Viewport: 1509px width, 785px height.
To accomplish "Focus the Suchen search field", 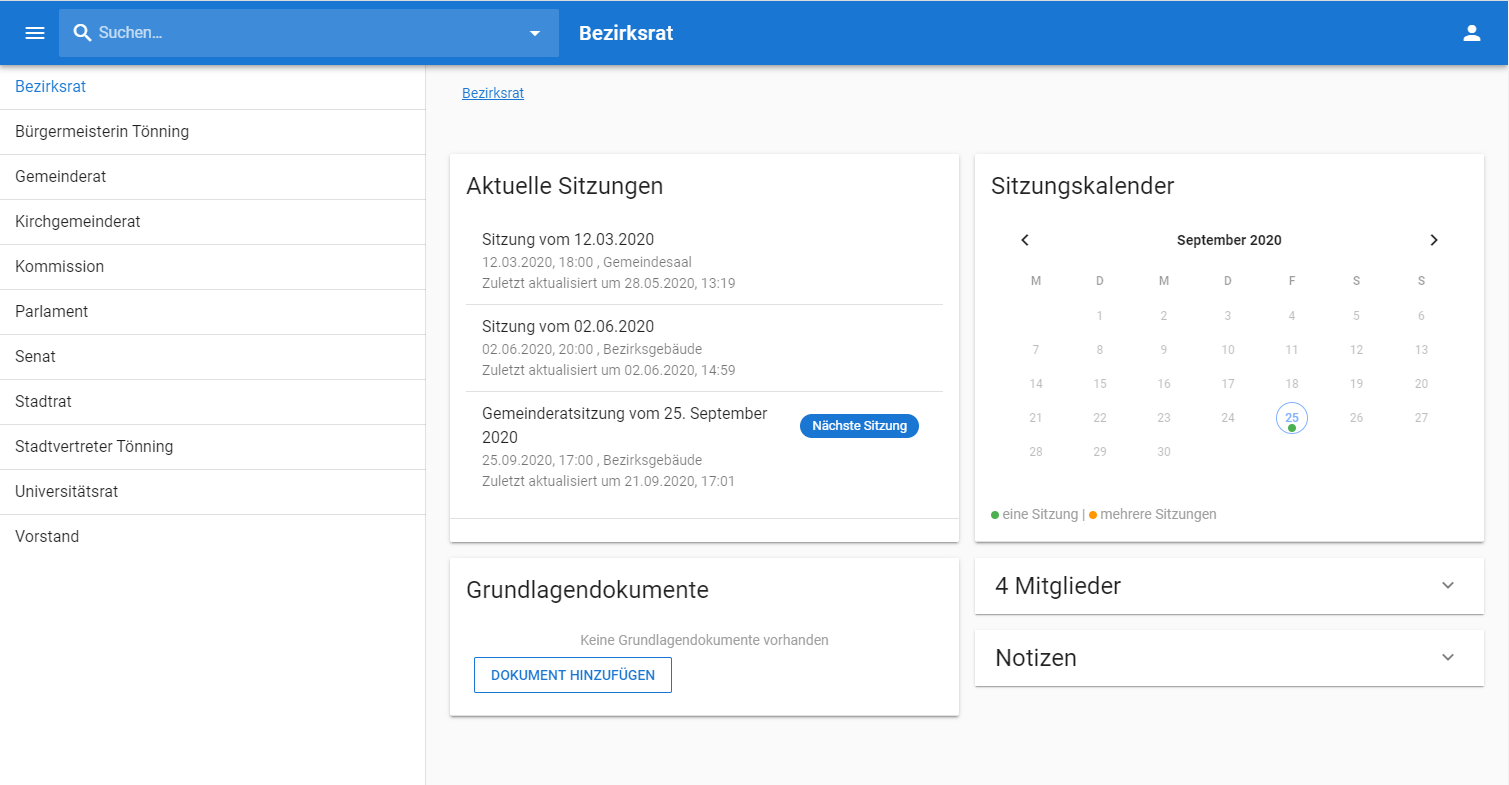I will [300, 33].
